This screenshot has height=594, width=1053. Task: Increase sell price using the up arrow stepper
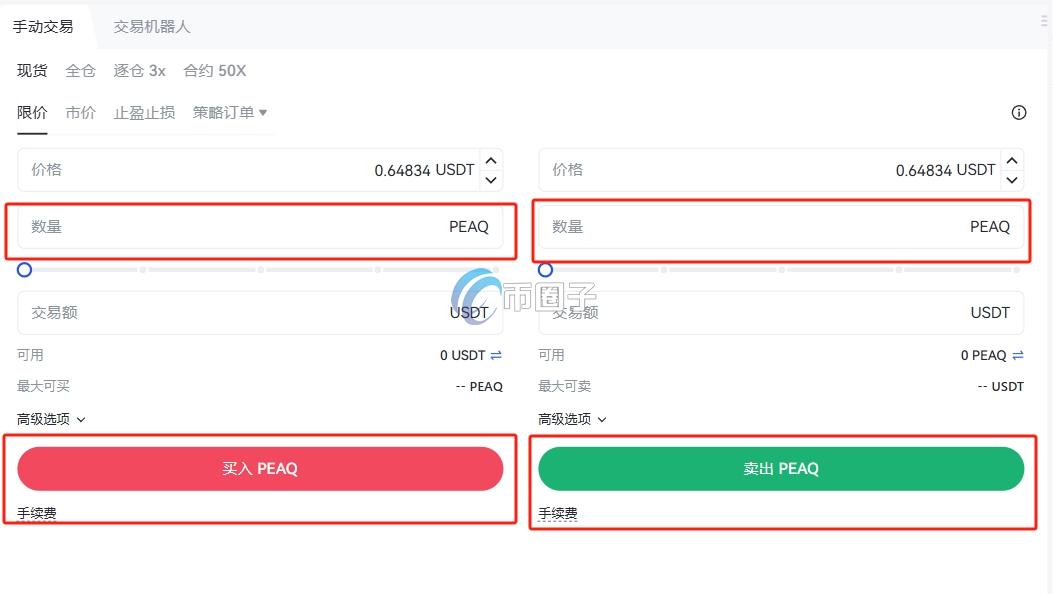coord(1012,160)
